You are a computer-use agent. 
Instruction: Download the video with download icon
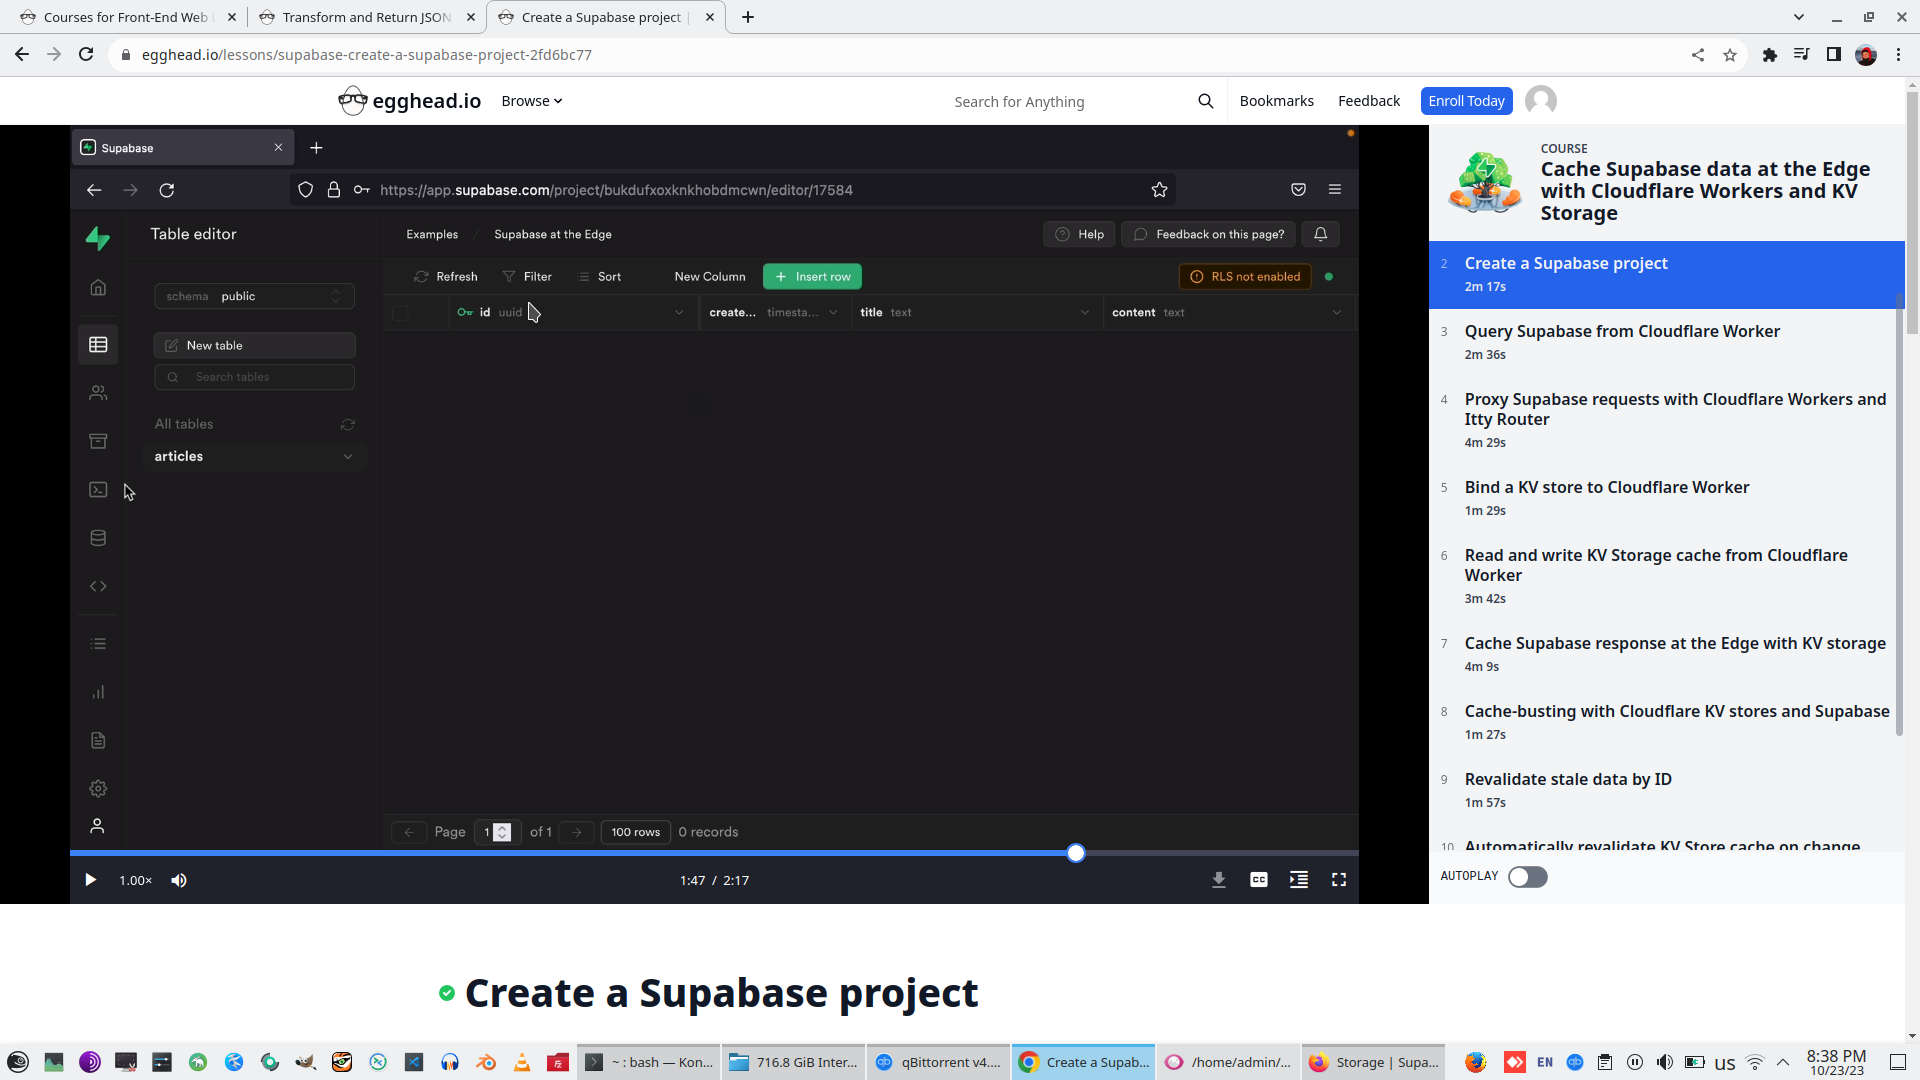[1219, 880]
